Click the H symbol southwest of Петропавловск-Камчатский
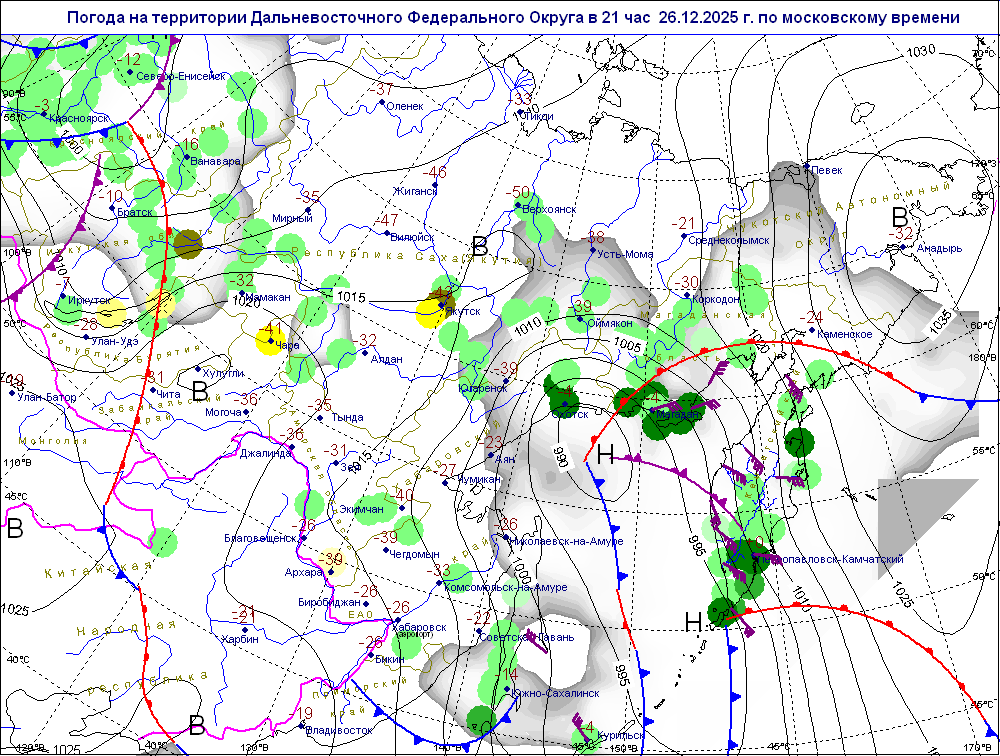Viewport: 1000px width, 756px height. (693, 621)
